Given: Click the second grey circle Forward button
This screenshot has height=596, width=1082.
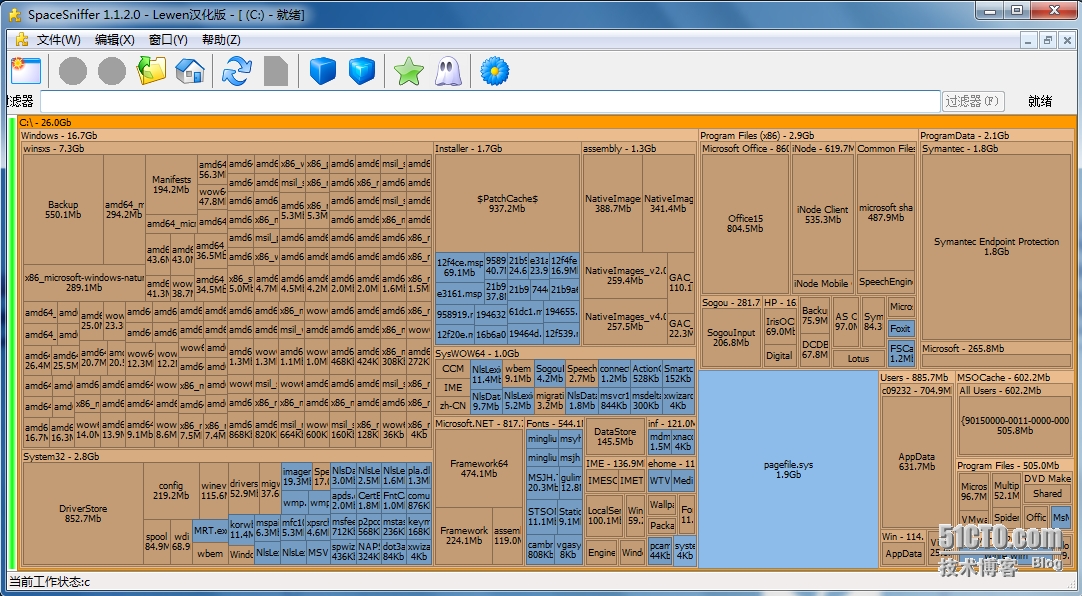Looking at the screenshot, I should click(x=112, y=71).
